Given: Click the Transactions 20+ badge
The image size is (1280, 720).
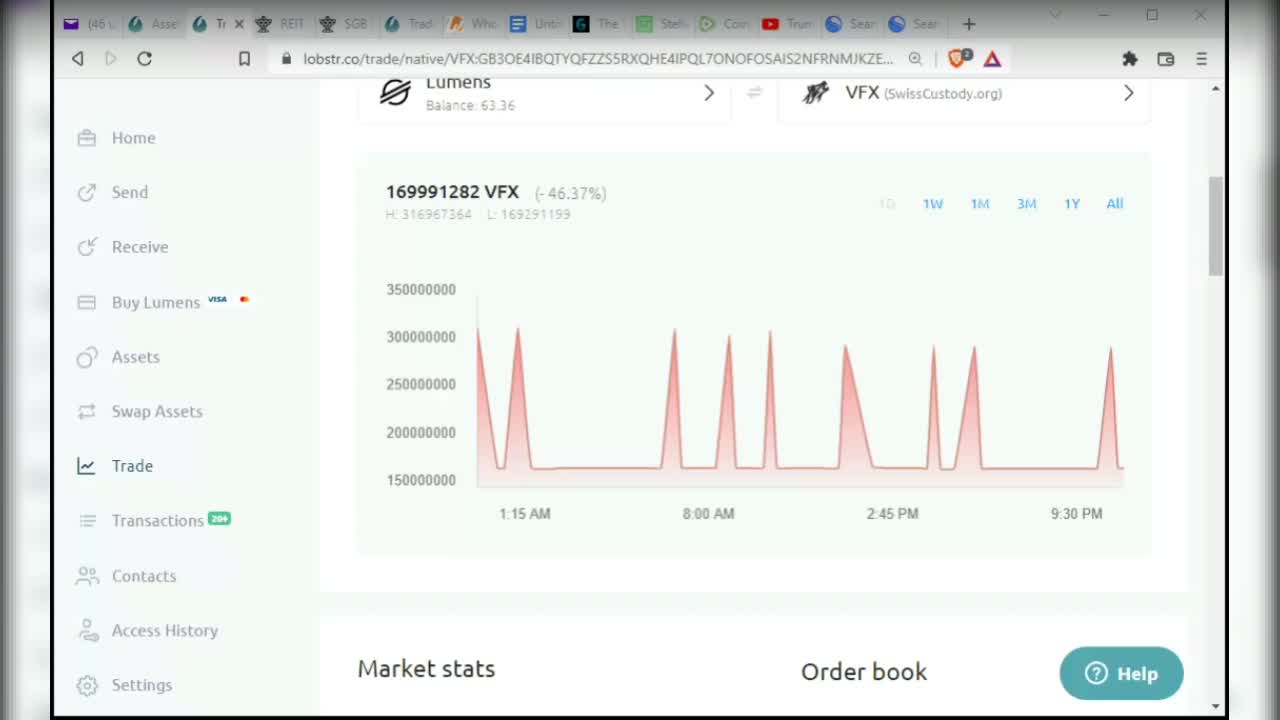Looking at the screenshot, I should (219, 519).
